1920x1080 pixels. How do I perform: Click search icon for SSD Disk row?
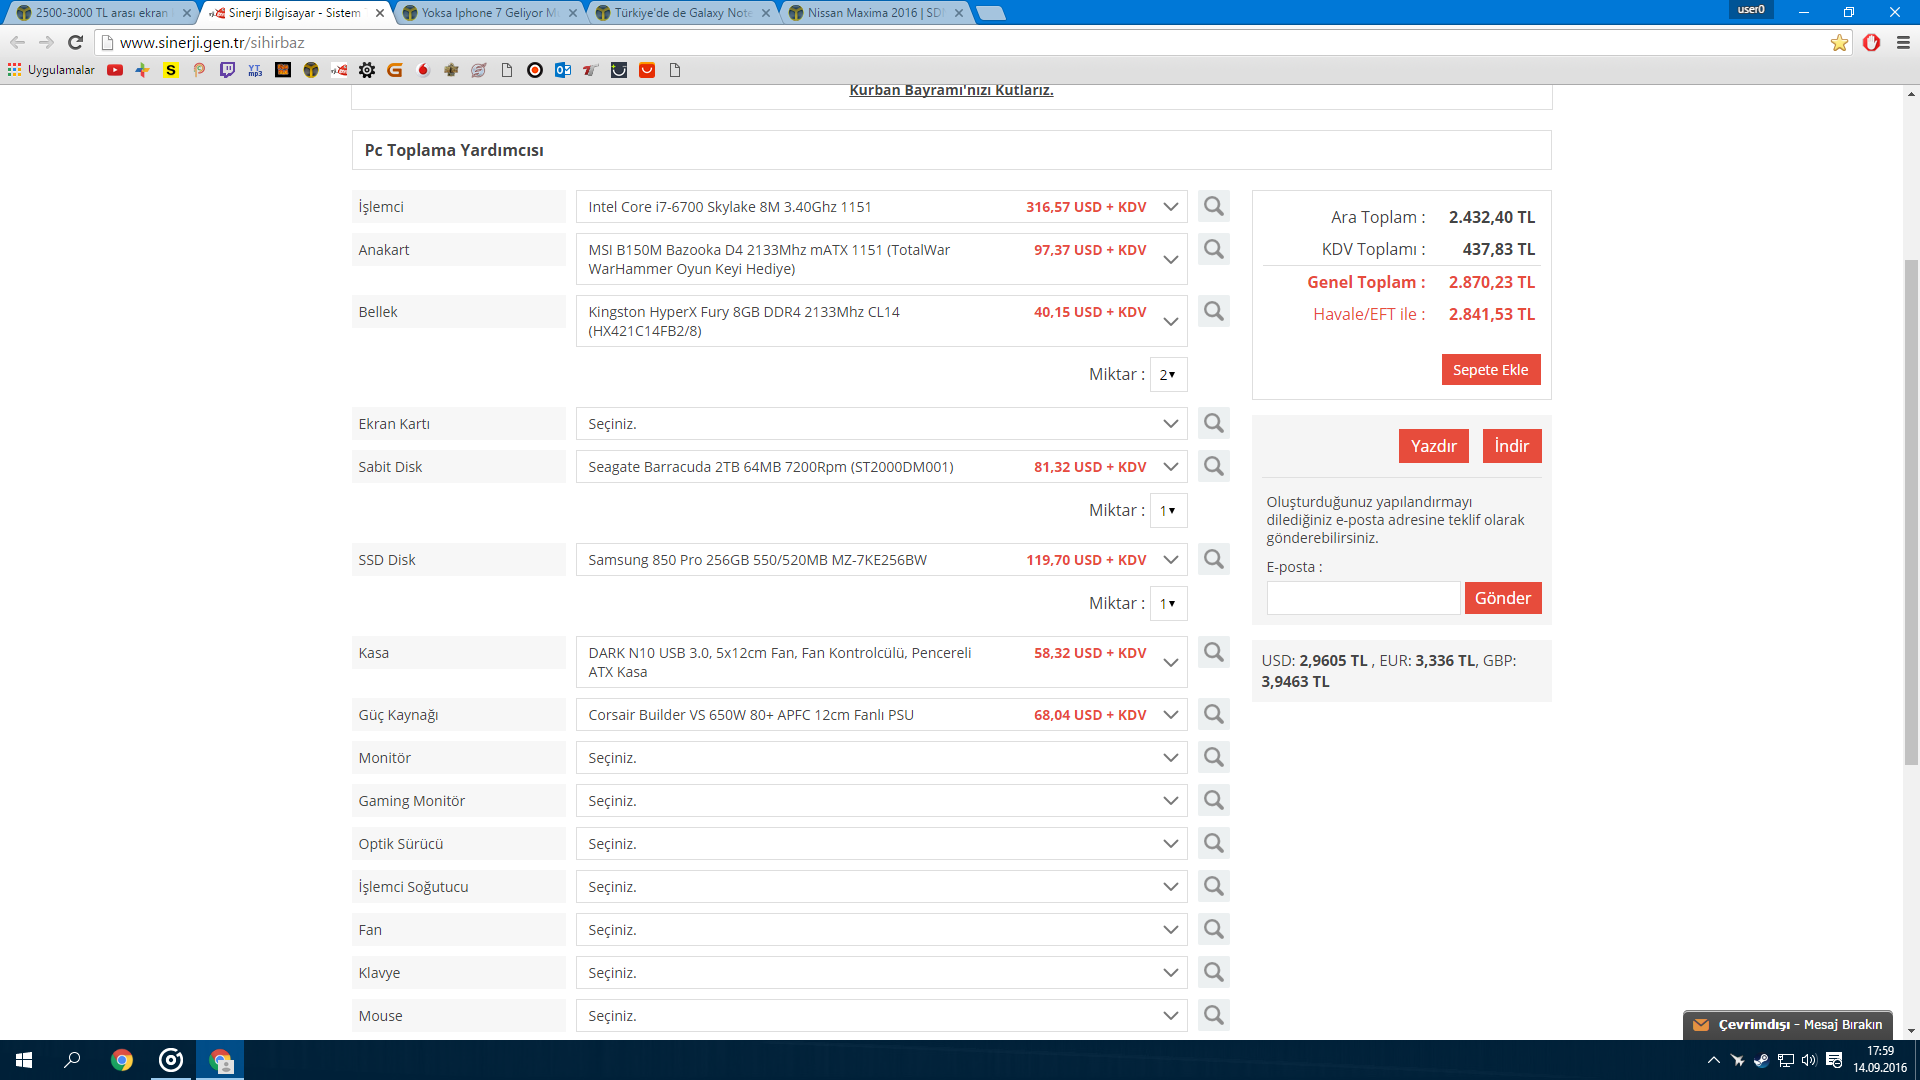[x=1213, y=559]
